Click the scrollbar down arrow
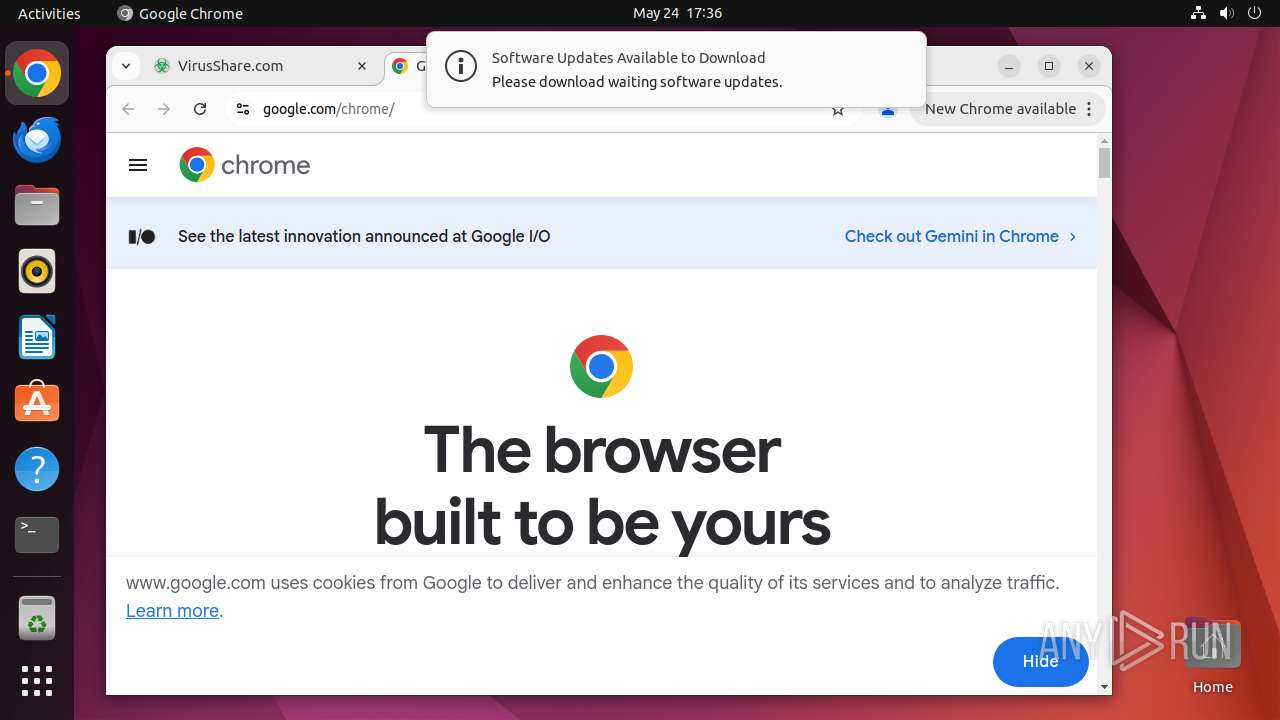This screenshot has height=720, width=1280. [1104, 687]
